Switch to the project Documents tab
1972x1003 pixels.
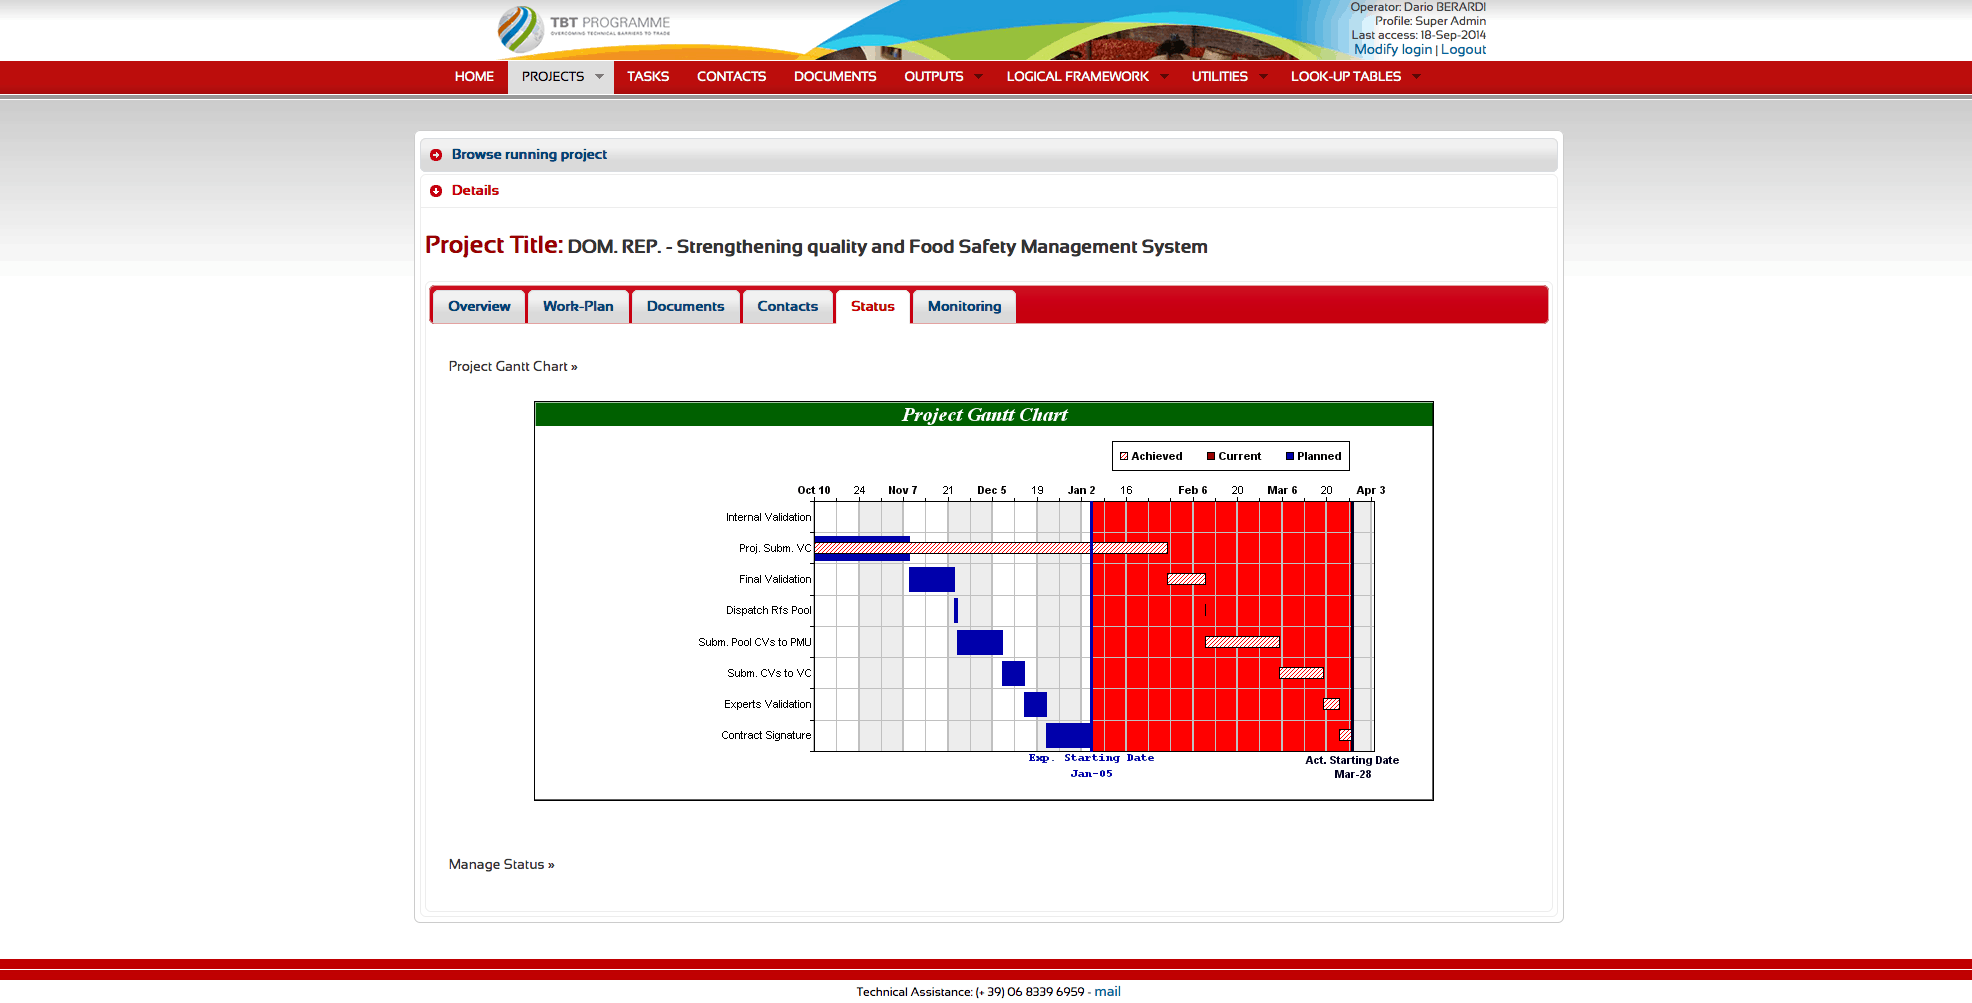click(685, 307)
